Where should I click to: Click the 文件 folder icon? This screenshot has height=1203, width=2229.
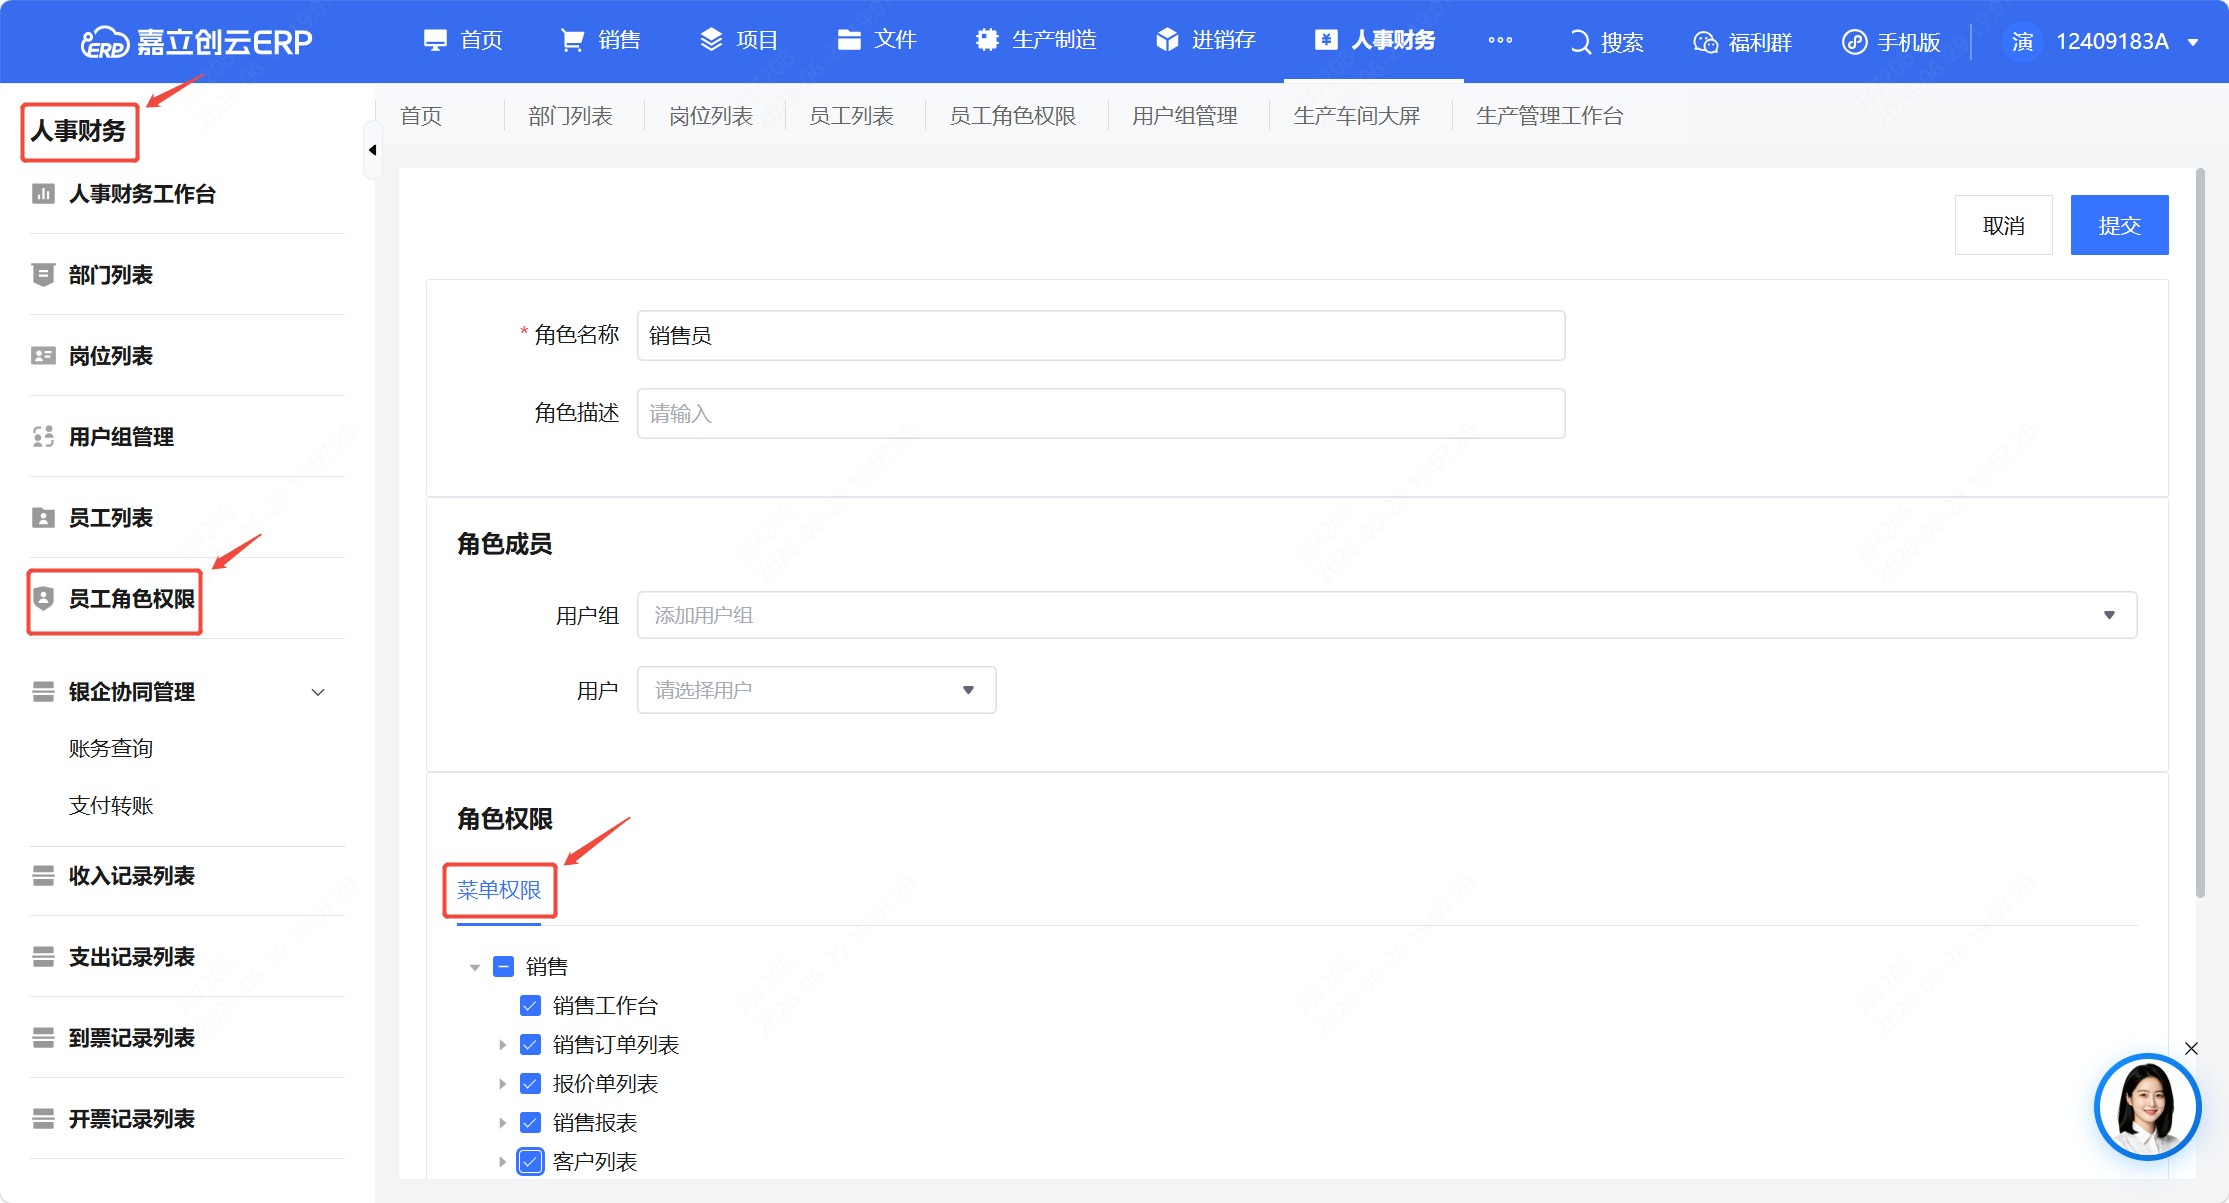tap(849, 40)
